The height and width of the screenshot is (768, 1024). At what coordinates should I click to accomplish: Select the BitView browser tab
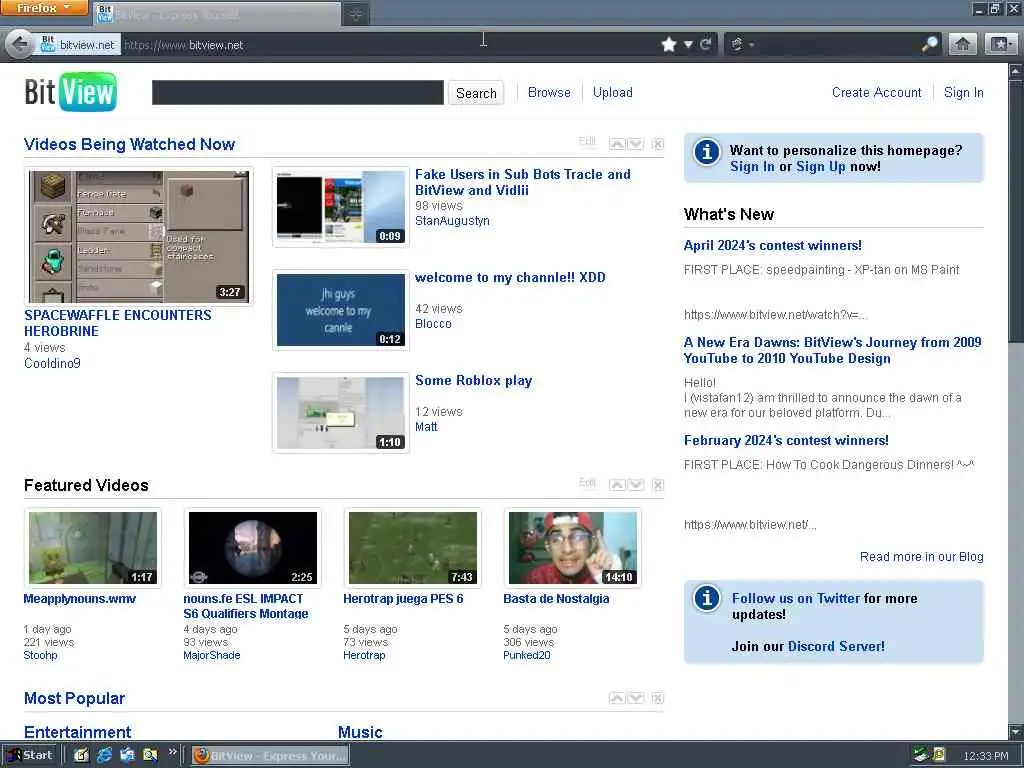217,14
